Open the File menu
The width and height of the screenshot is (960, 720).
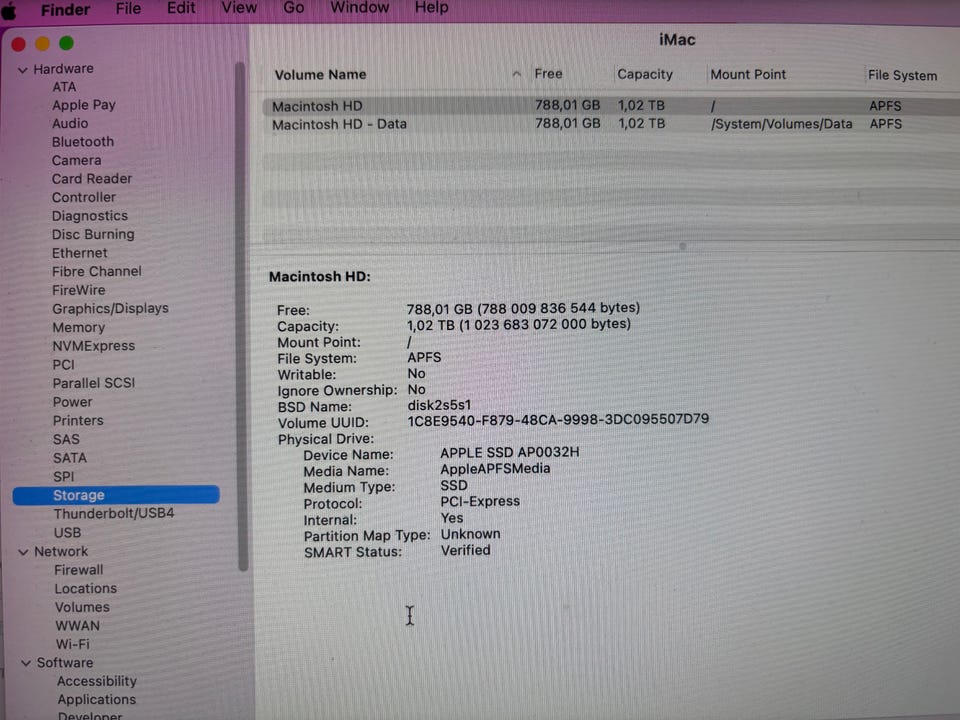pos(128,9)
